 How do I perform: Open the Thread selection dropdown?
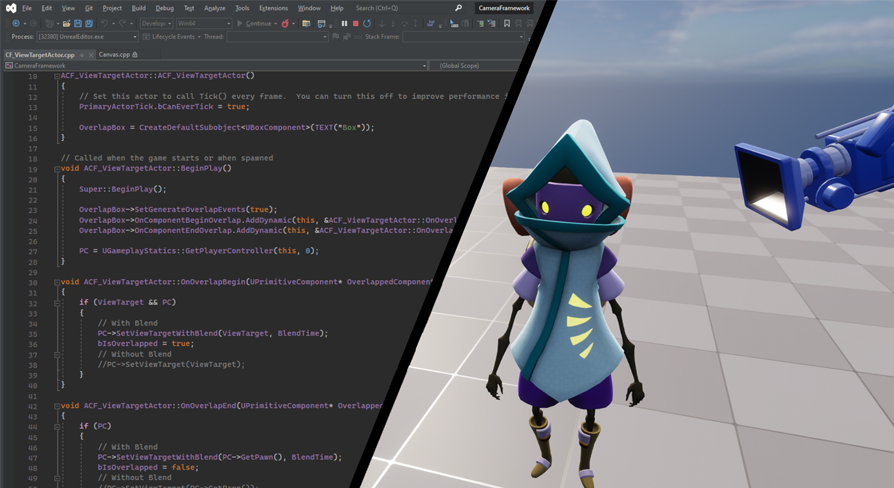click(277, 36)
